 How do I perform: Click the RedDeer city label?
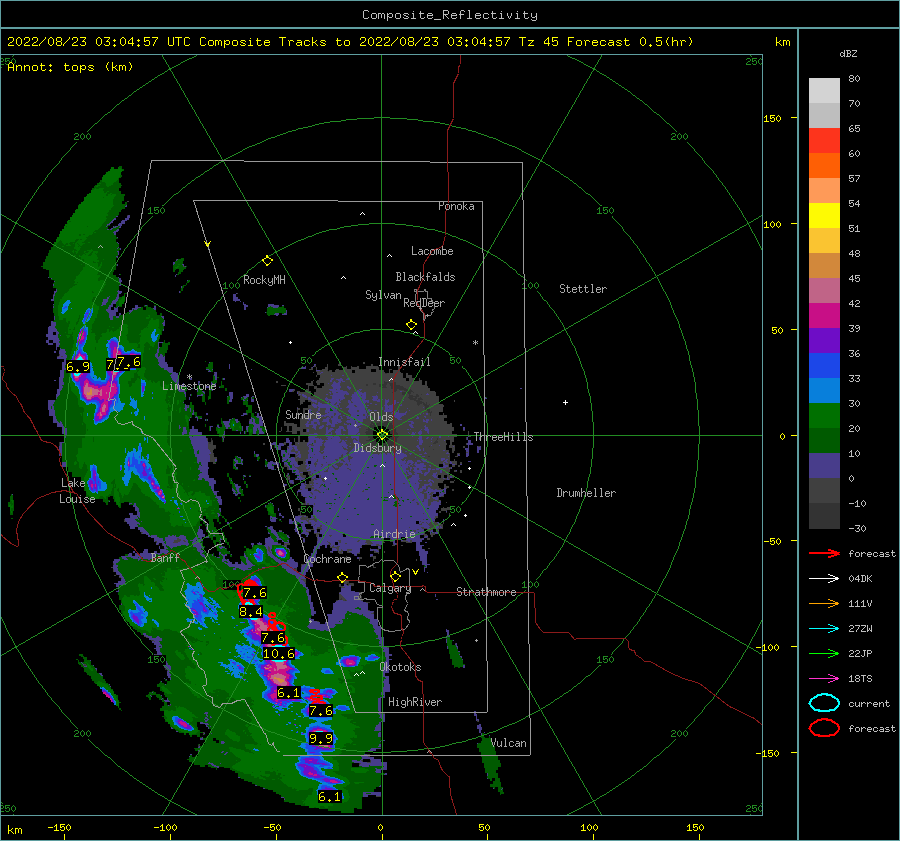pos(424,303)
